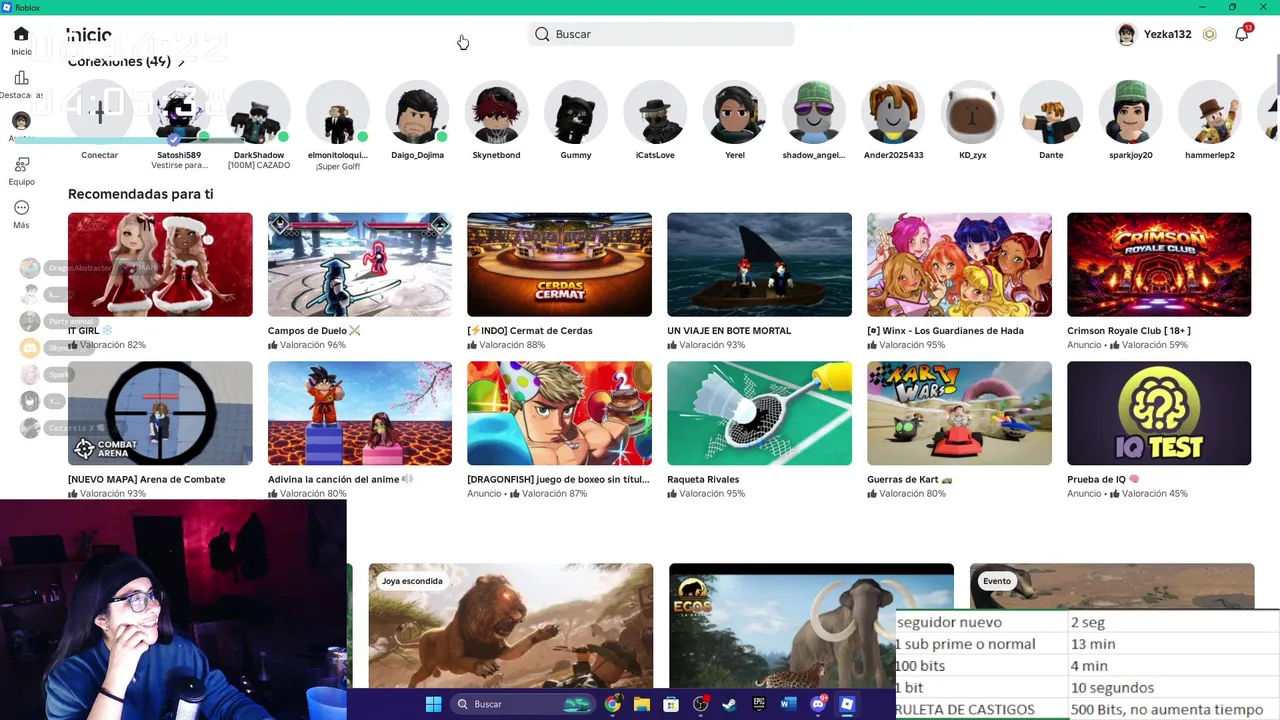Open KD_zyx connection avatar
This screenshot has height=720, width=1280.
click(973, 112)
